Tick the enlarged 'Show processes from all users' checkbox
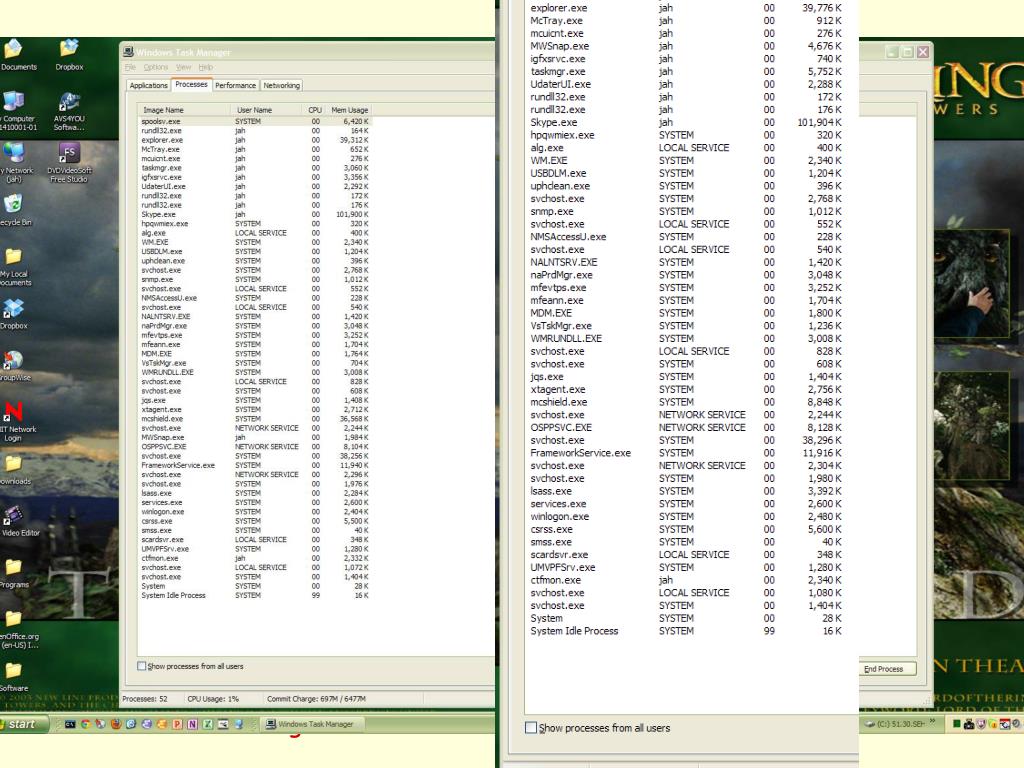 (x=531, y=728)
